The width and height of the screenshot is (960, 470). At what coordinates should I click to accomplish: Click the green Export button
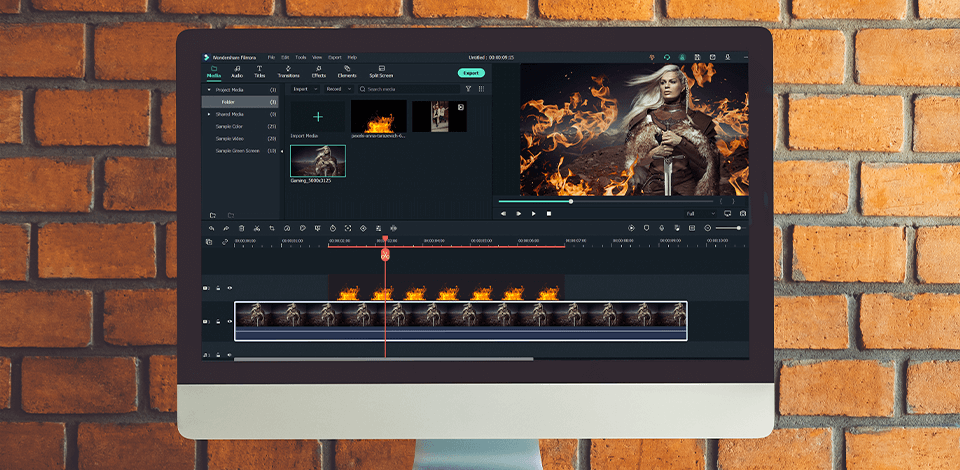pos(471,73)
